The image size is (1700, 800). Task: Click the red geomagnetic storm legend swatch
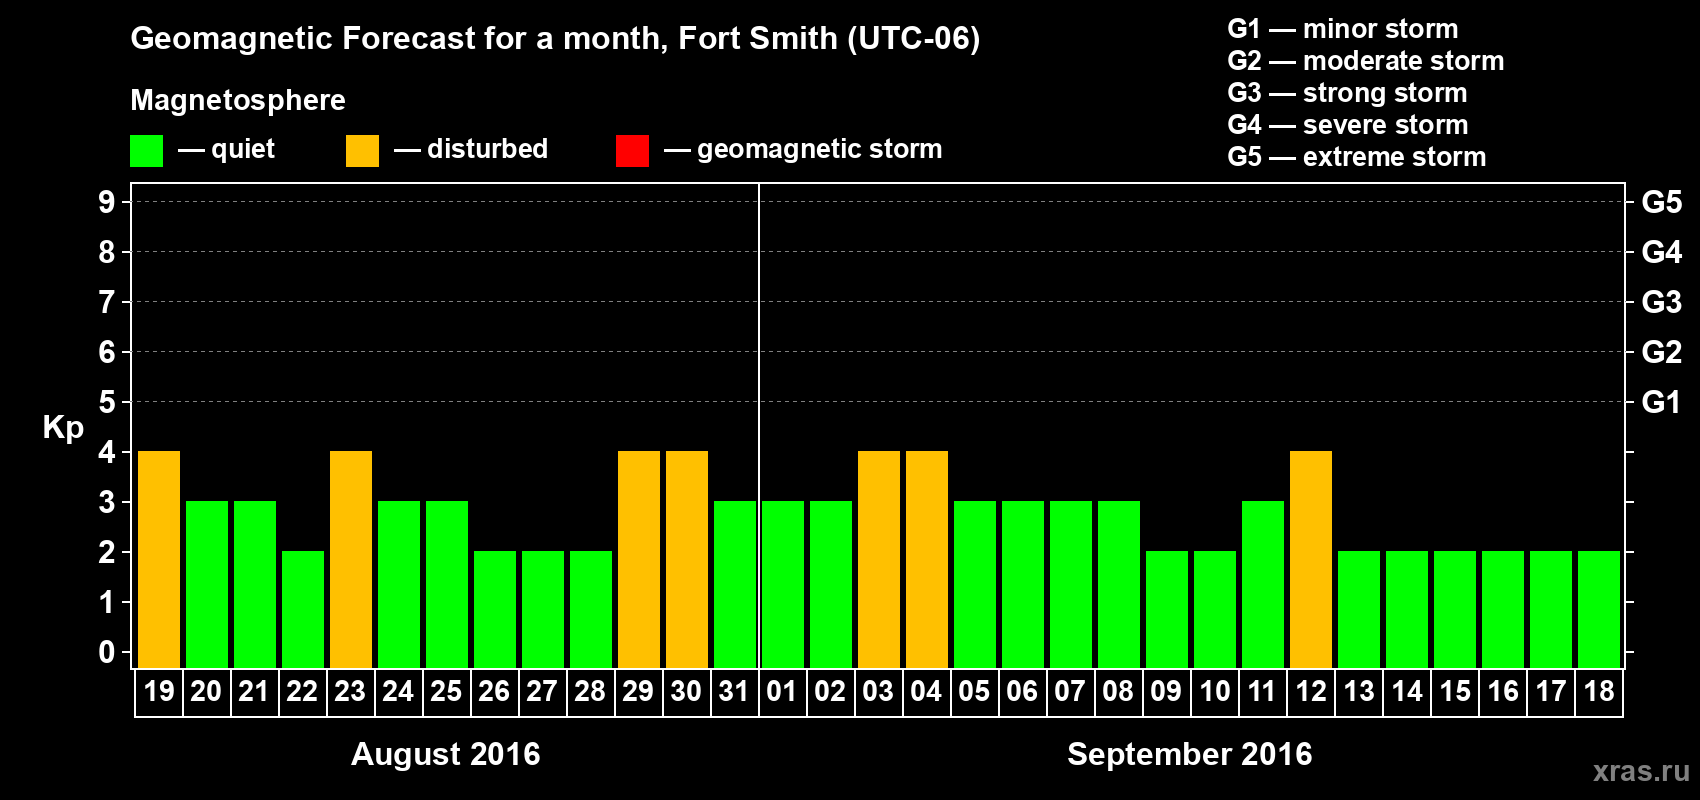[632, 151]
